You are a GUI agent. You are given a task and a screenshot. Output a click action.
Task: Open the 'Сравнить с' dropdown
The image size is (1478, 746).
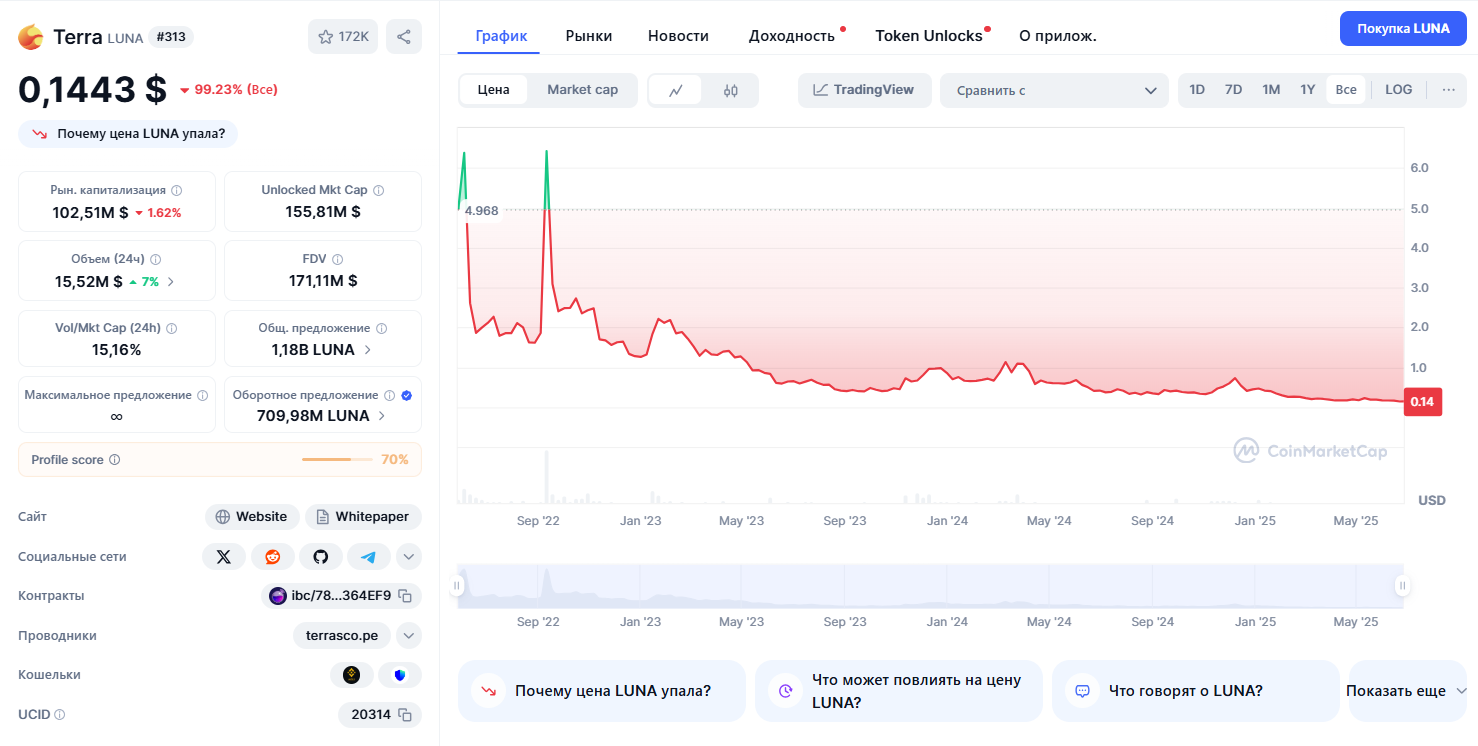(x=1054, y=91)
